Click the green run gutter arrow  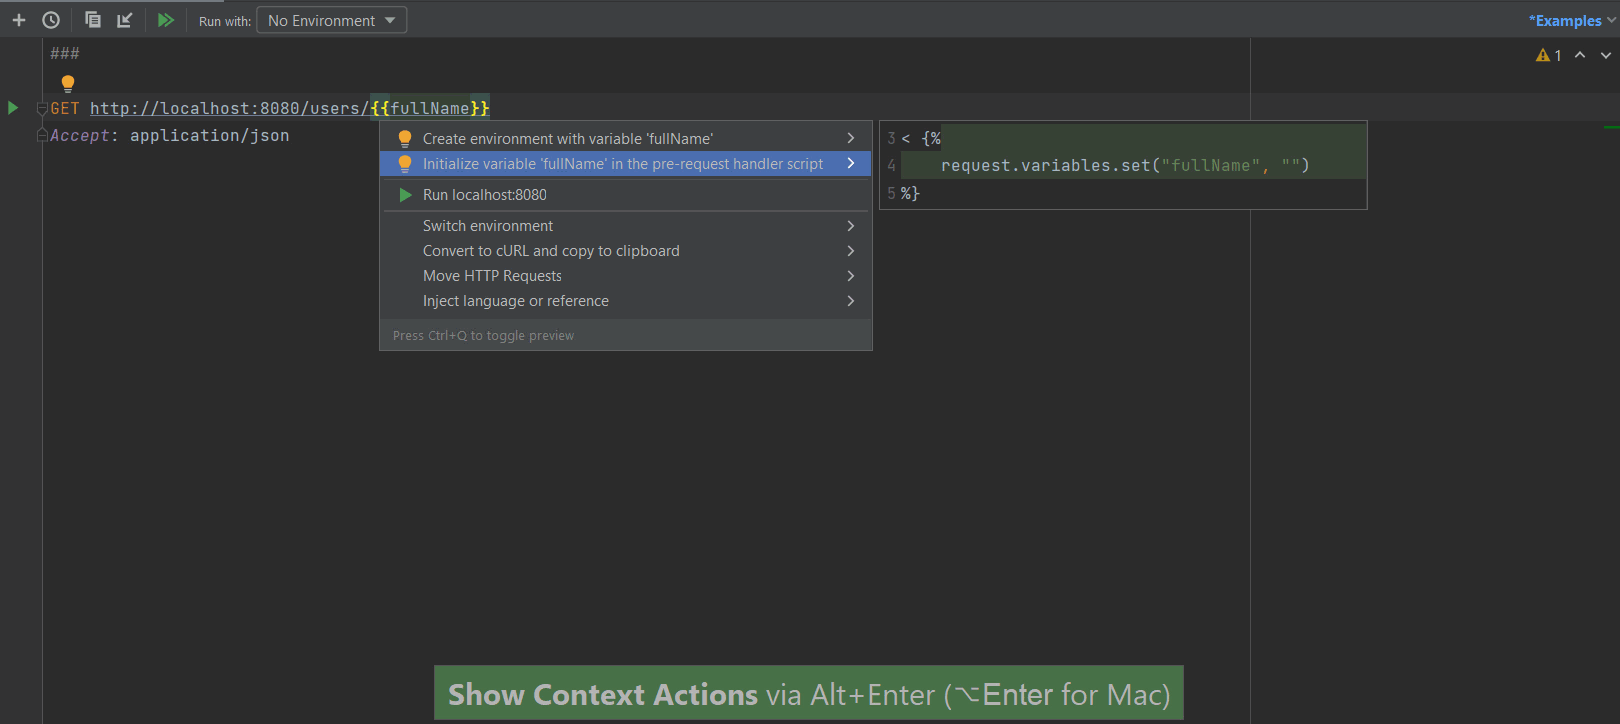[13, 108]
